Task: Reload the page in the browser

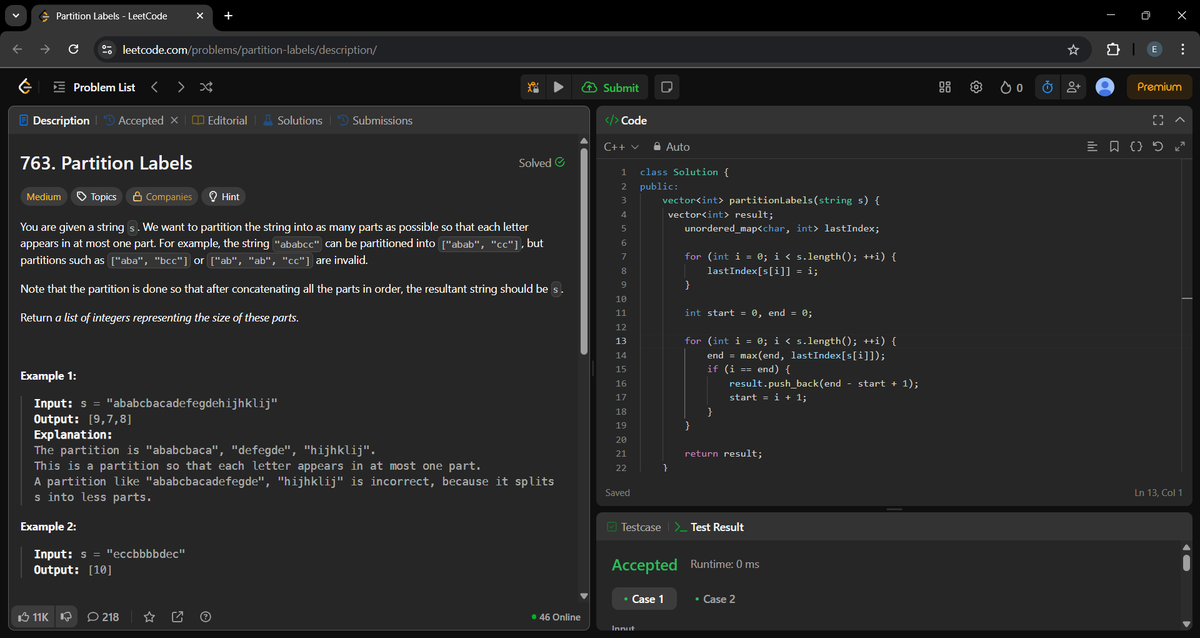Action: pos(73,50)
